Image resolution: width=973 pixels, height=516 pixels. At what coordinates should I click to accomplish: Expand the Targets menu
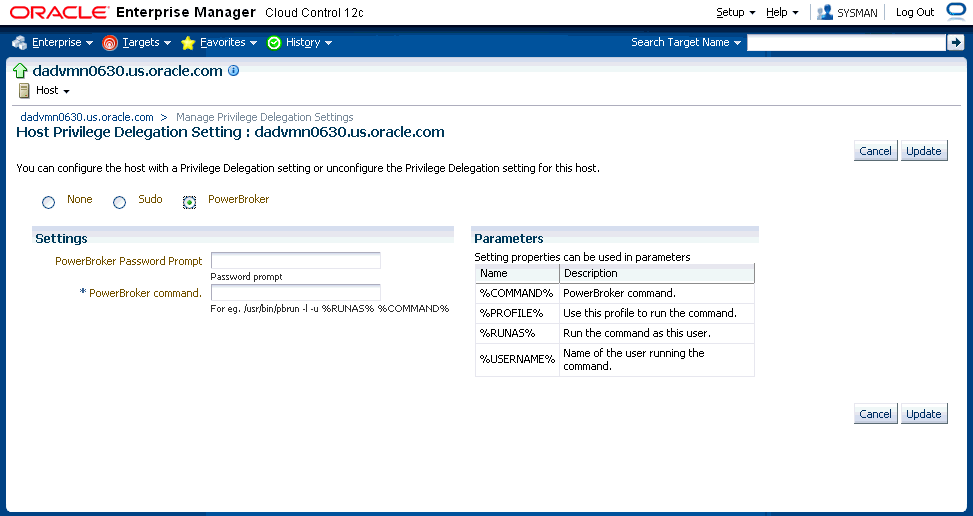pyautogui.click(x=146, y=42)
